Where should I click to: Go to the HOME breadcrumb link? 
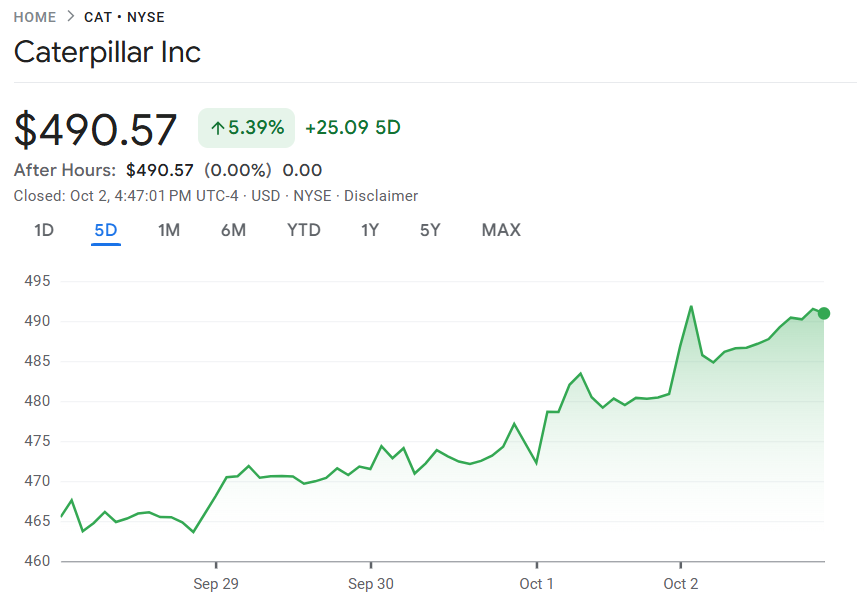[x=35, y=17]
